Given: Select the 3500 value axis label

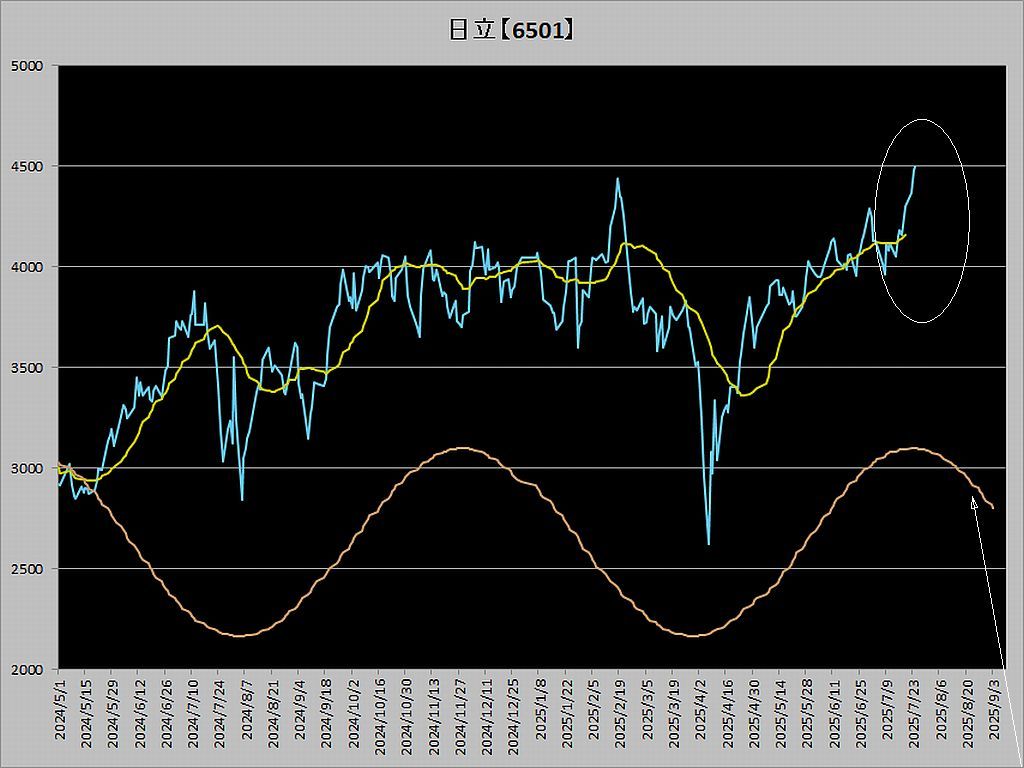Looking at the screenshot, I should click(x=33, y=368).
